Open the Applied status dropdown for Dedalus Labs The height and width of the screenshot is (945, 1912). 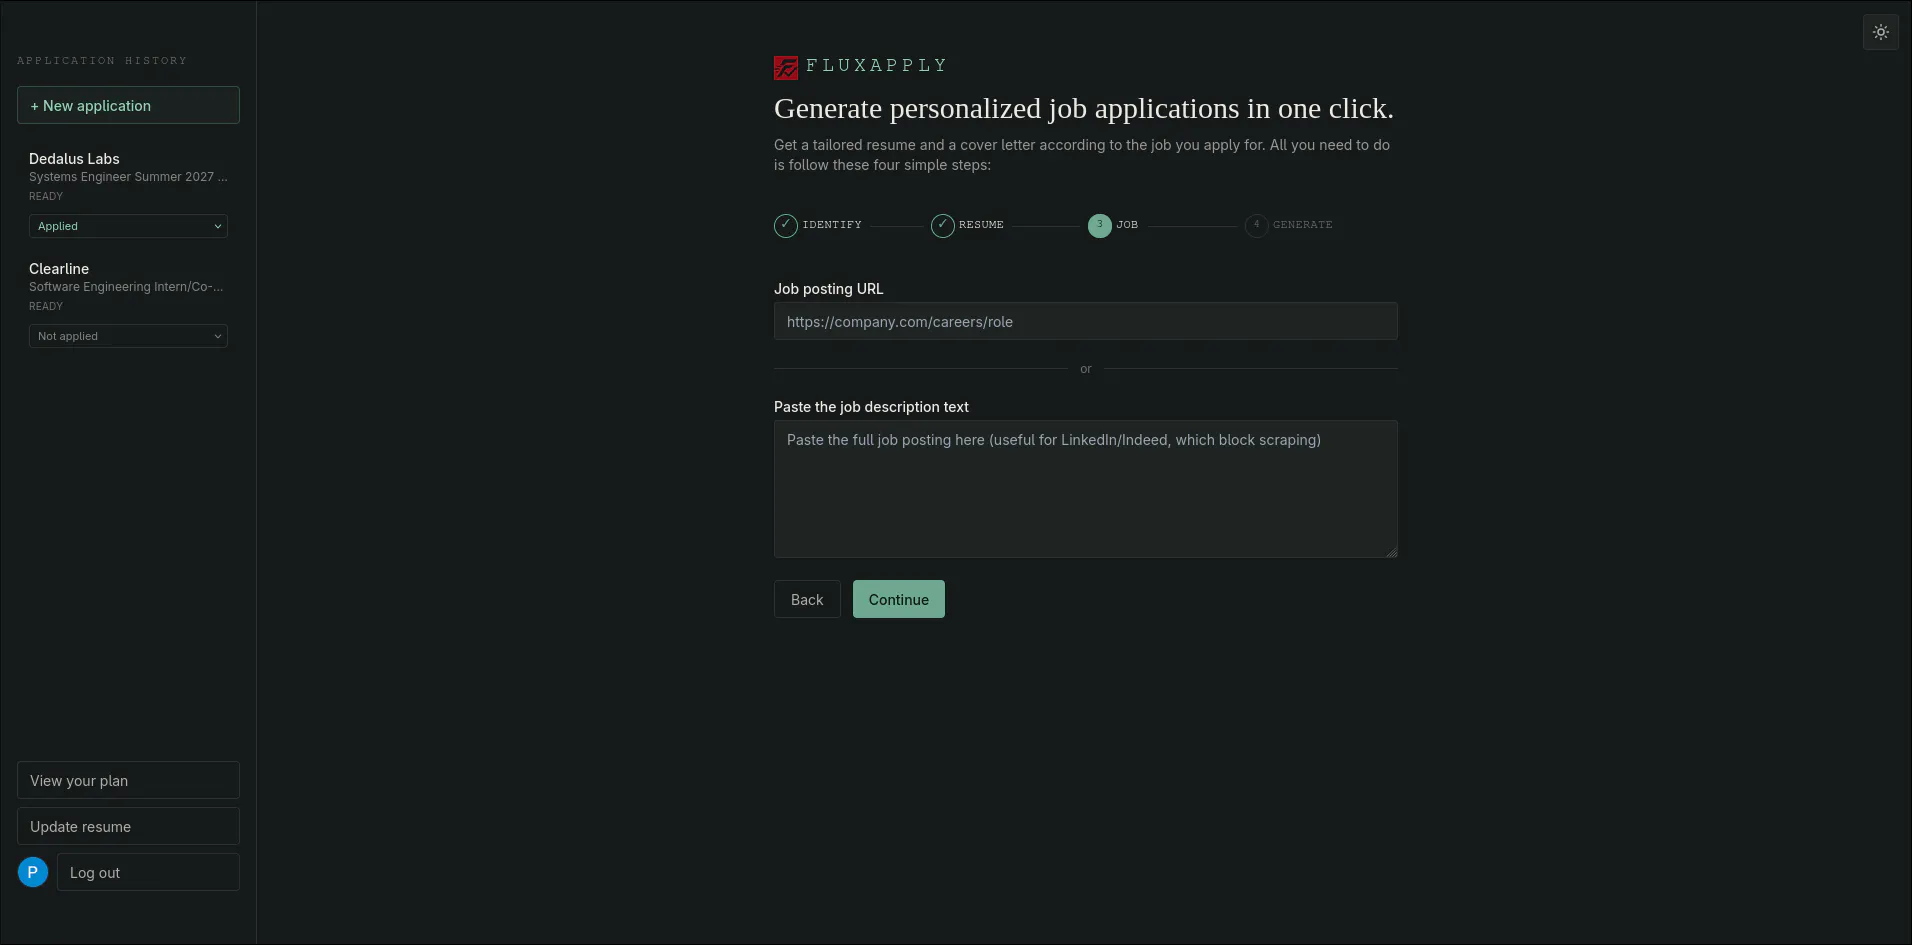click(x=128, y=226)
